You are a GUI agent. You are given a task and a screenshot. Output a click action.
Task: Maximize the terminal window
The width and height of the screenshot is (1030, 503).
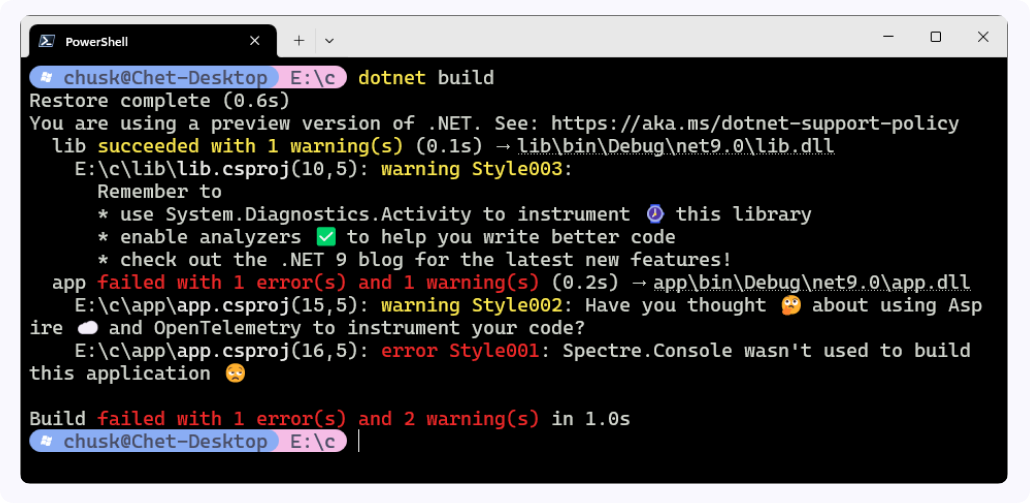(935, 37)
